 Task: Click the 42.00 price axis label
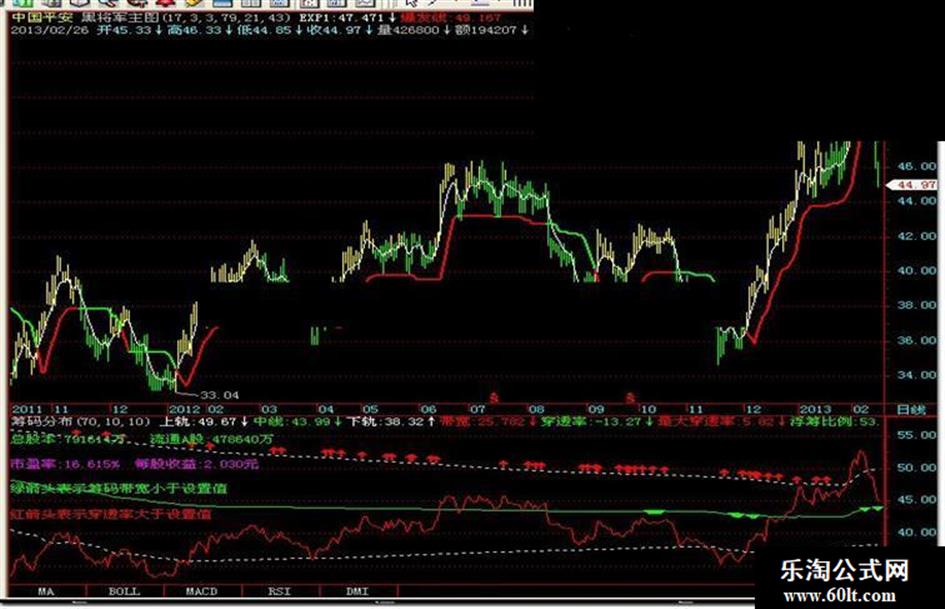click(917, 236)
